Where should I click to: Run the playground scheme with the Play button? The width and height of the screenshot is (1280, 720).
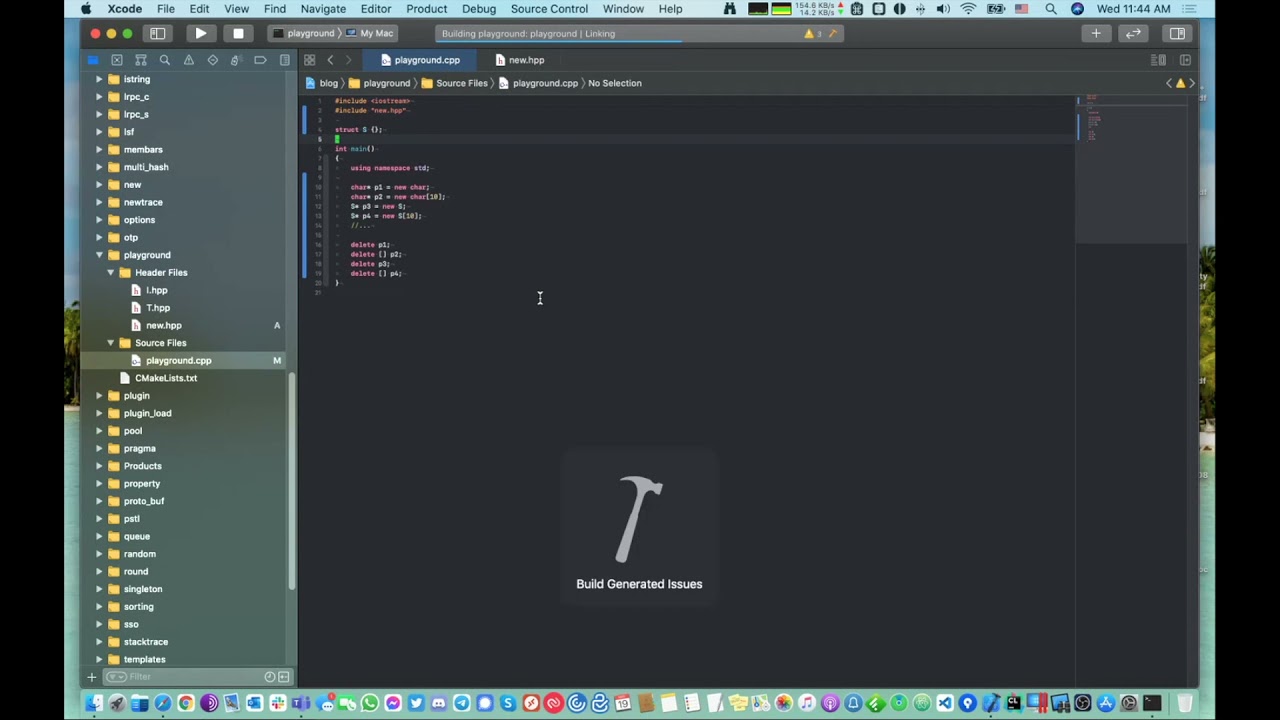tap(200, 33)
